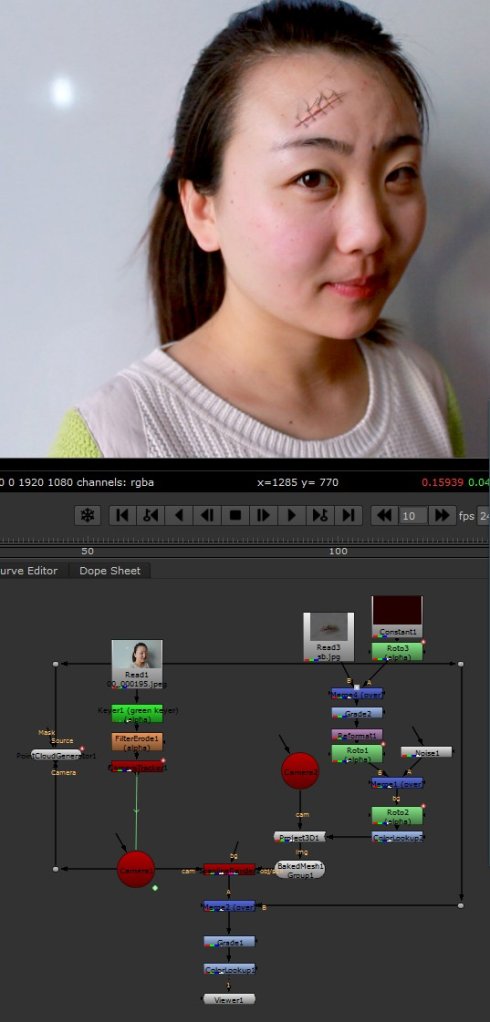The image size is (490, 1022).
Task: Select the Noise1 node
Action: pyautogui.click(x=426, y=752)
